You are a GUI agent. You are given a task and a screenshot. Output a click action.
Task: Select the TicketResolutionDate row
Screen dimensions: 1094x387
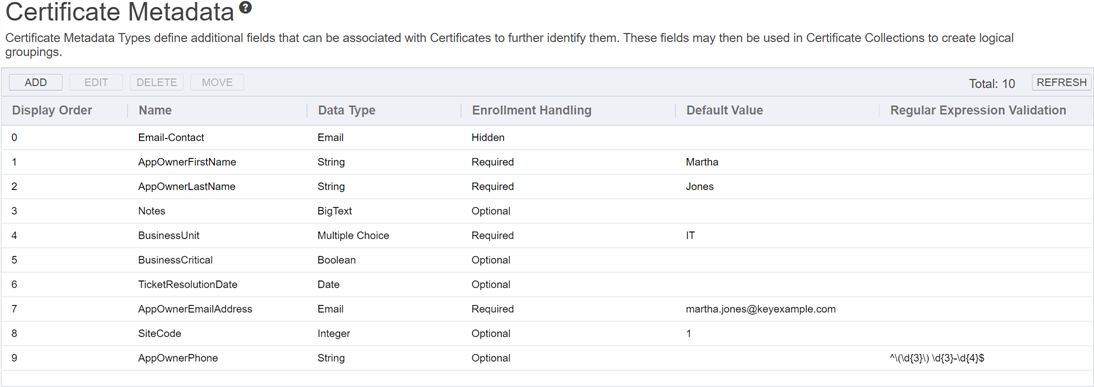click(547, 284)
